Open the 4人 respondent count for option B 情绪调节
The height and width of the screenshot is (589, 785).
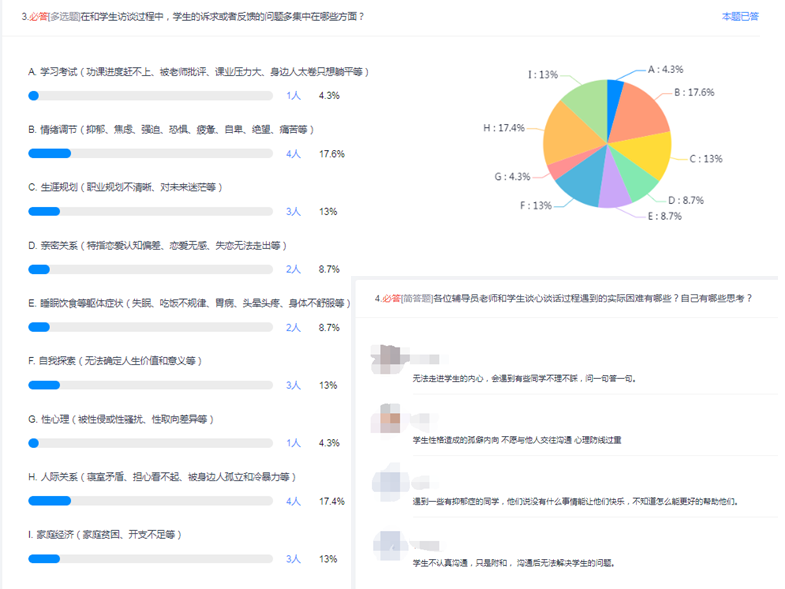293,154
